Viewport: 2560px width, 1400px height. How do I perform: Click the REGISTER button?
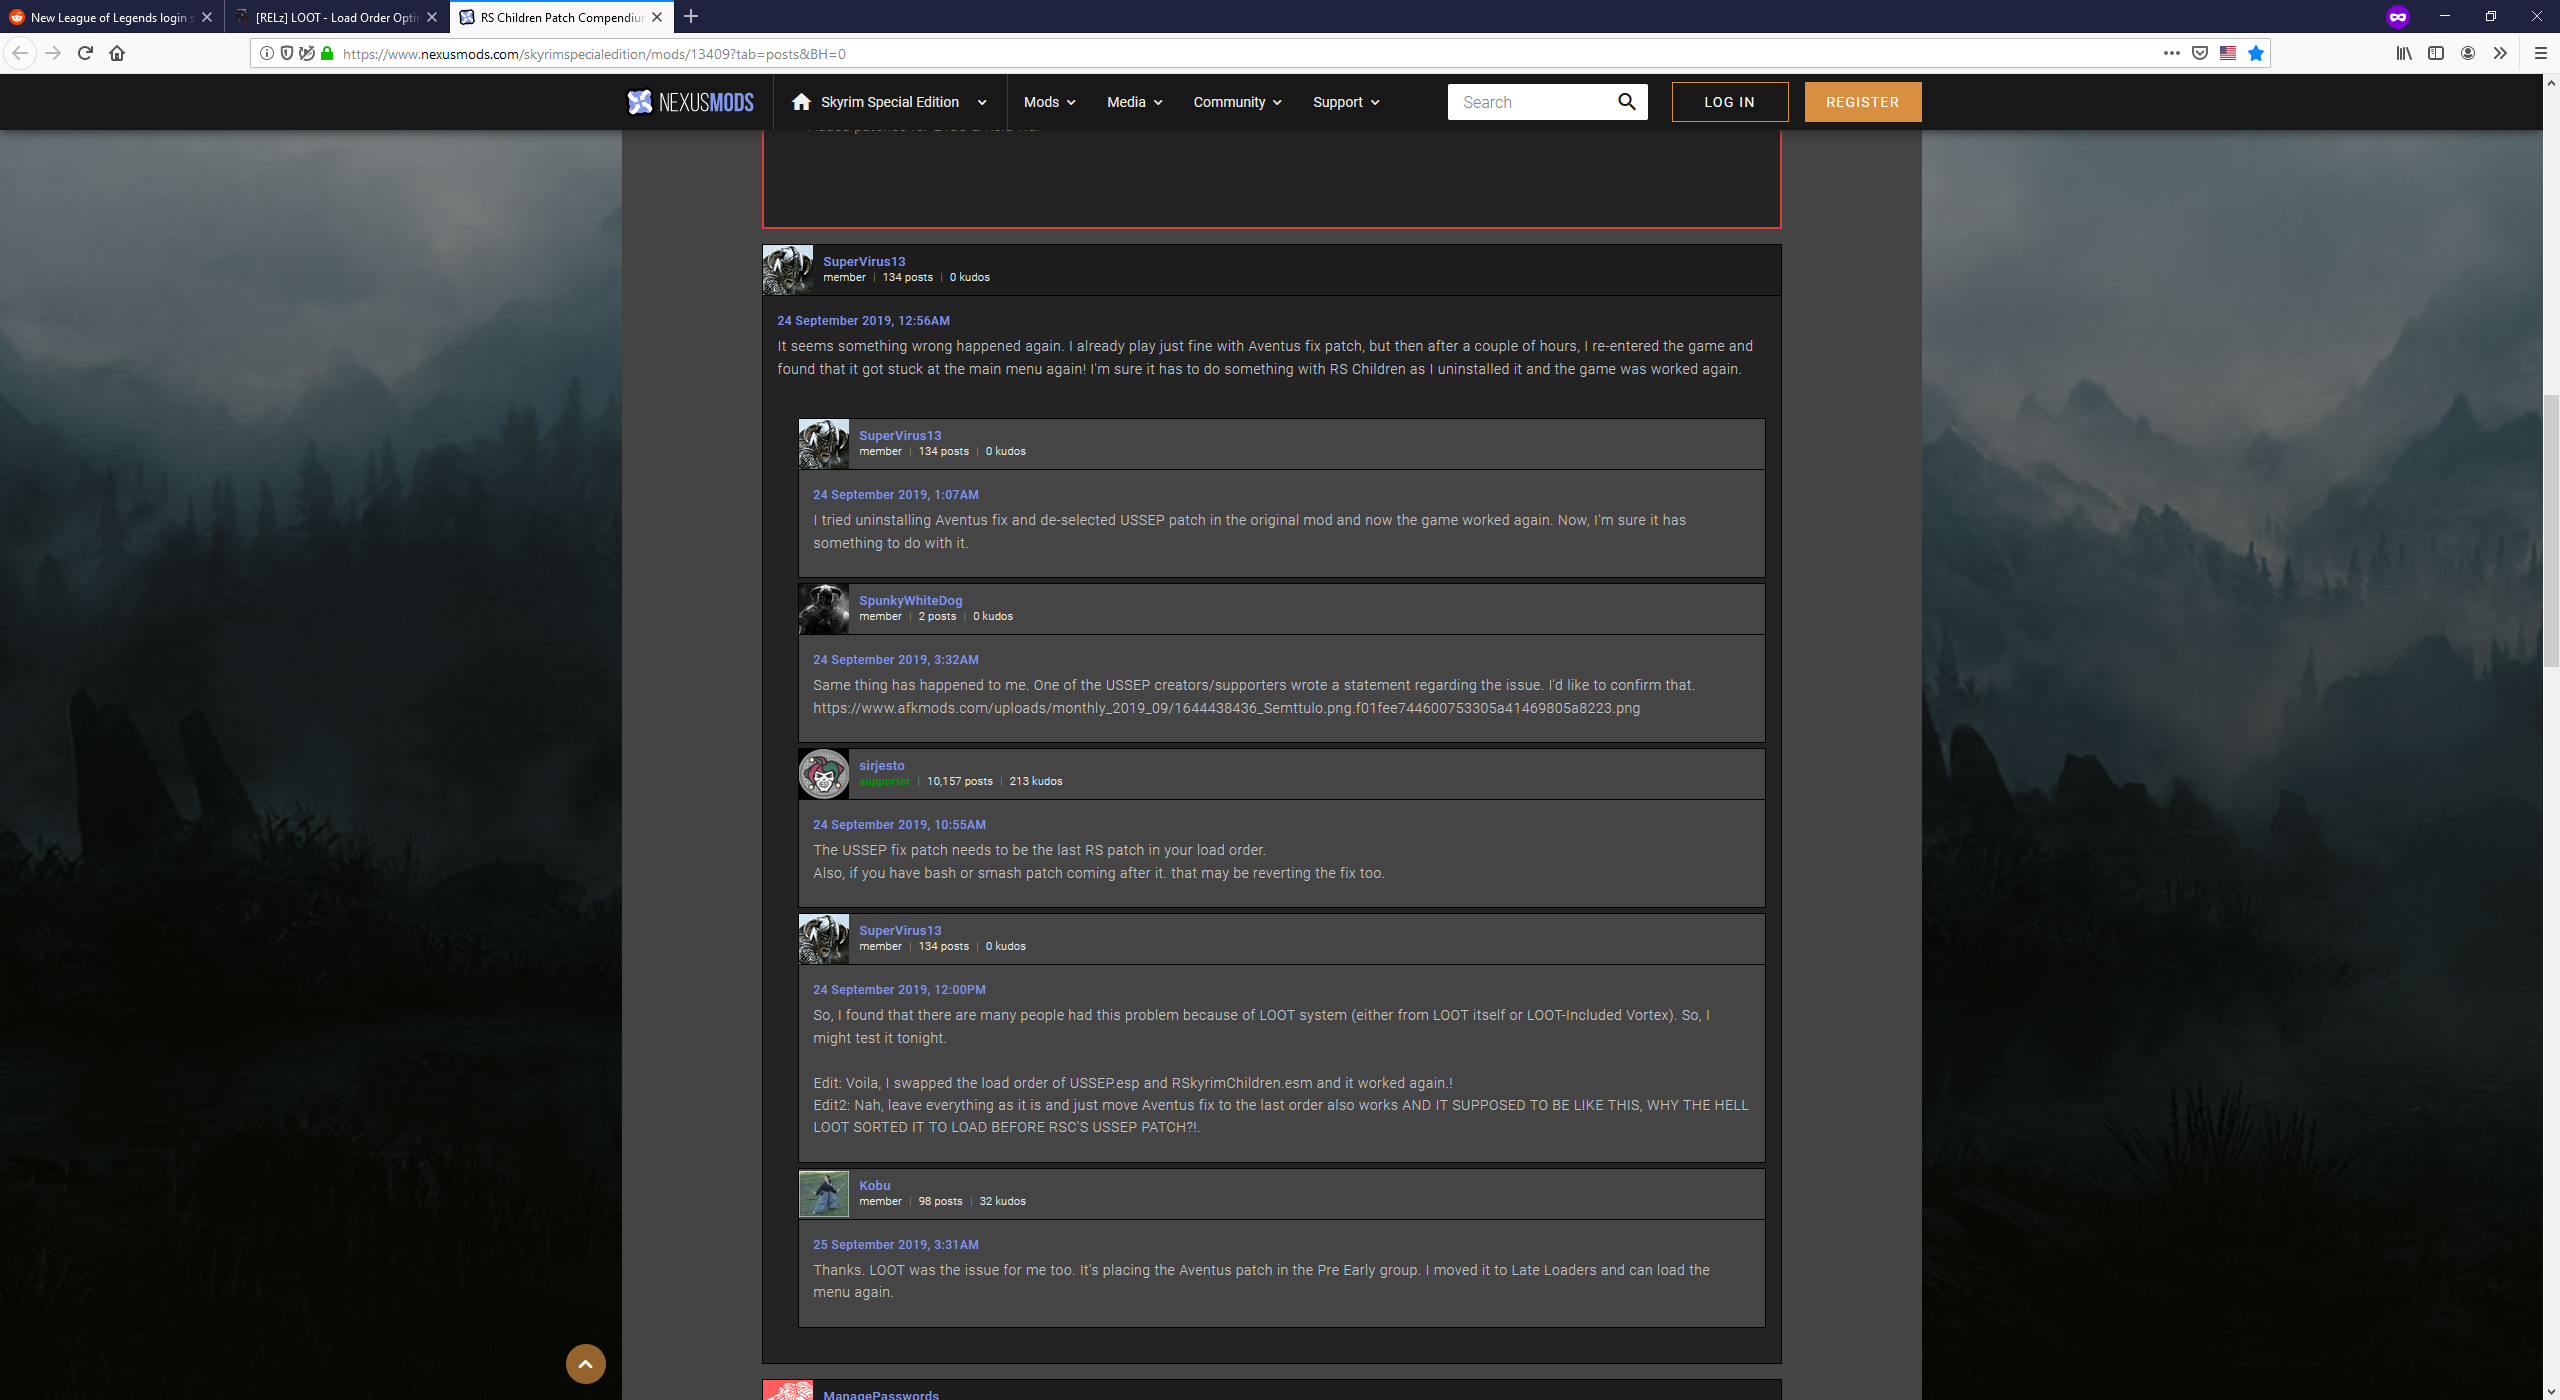(x=1863, y=102)
